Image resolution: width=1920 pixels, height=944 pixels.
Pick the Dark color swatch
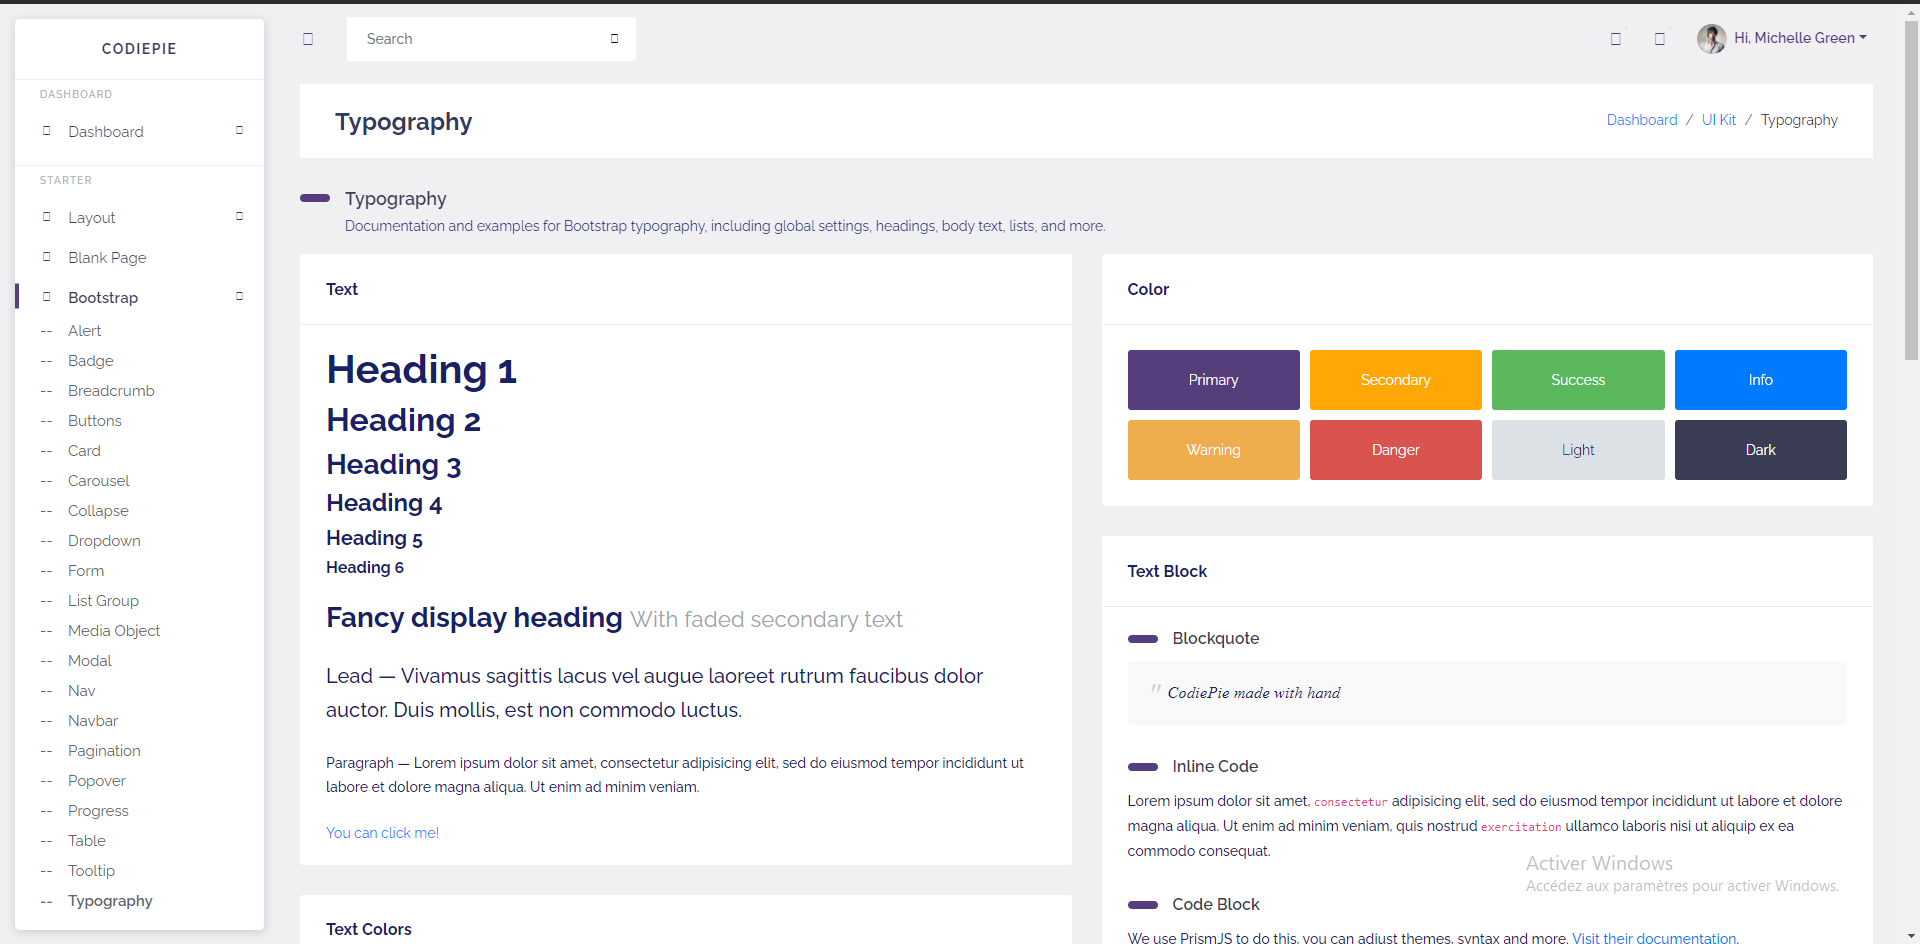(x=1761, y=450)
